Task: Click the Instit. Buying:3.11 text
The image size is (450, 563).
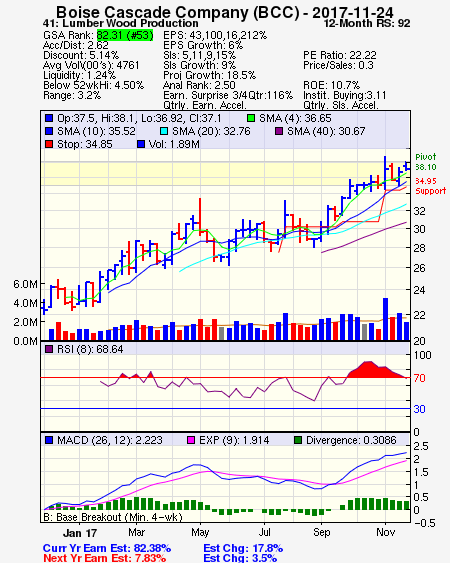Action: (345, 96)
